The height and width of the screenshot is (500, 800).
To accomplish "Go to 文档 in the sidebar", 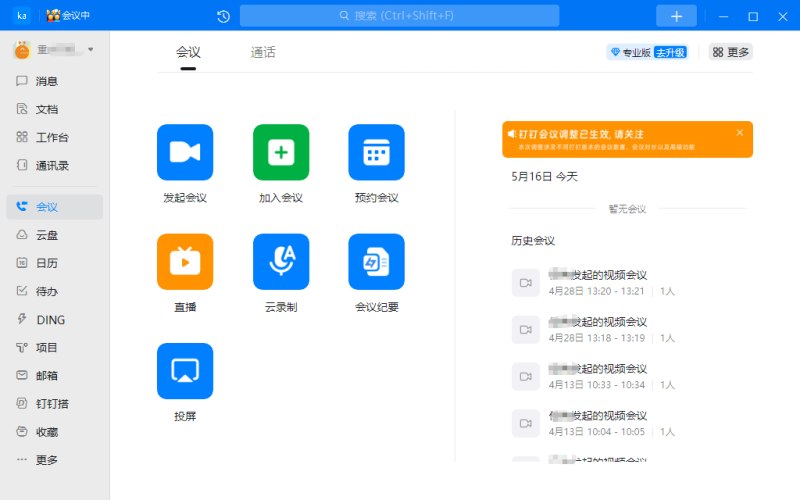I will click(55, 109).
